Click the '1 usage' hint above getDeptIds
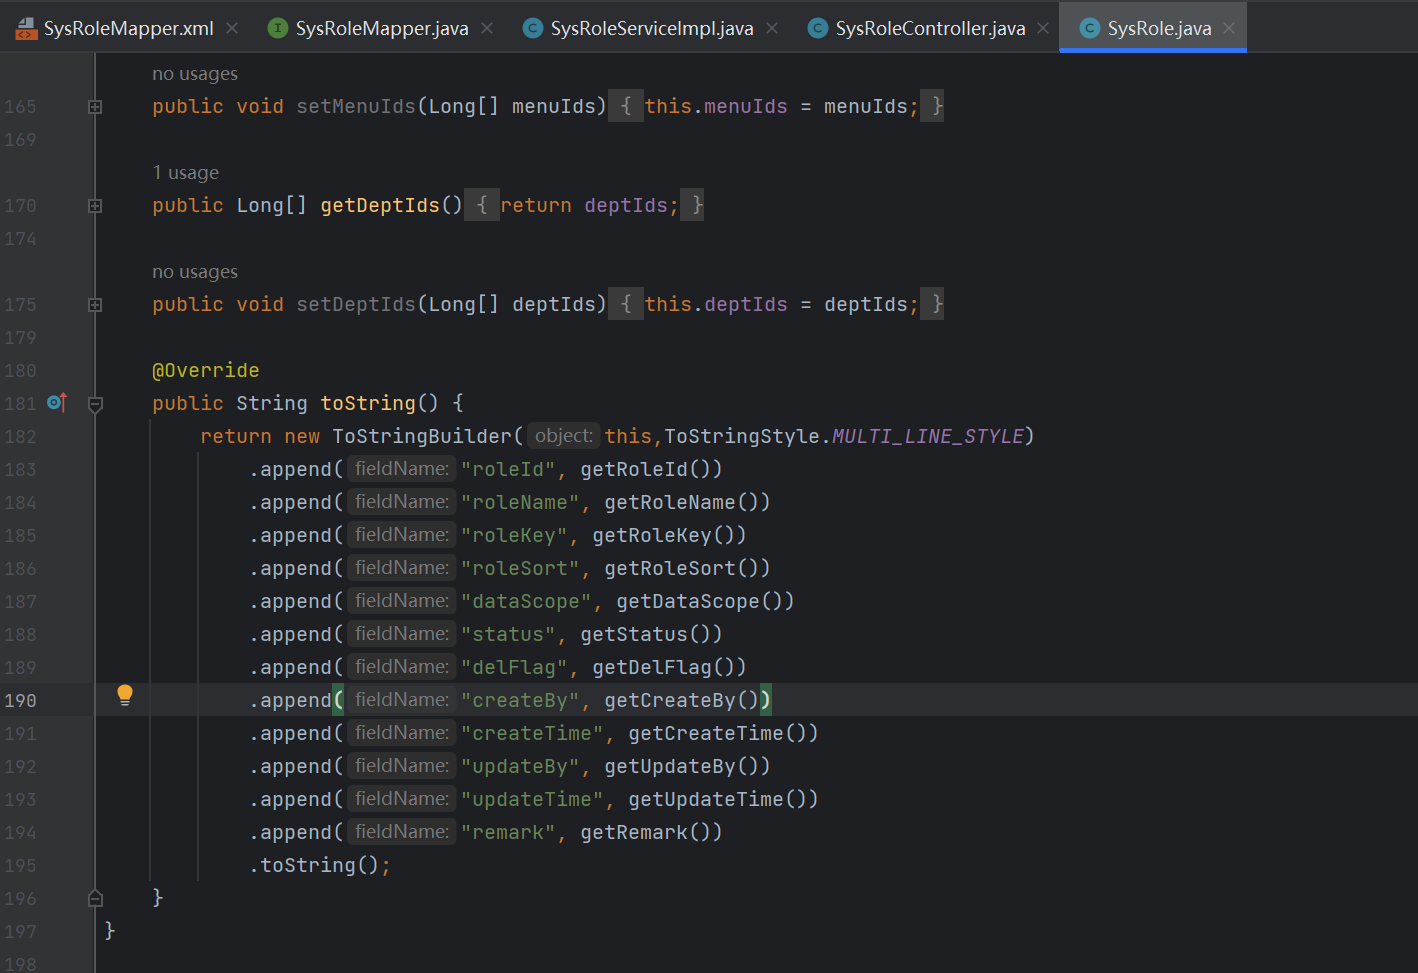The width and height of the screenshot is (1418, 973). pyautogui.click(x=186, y=173)
